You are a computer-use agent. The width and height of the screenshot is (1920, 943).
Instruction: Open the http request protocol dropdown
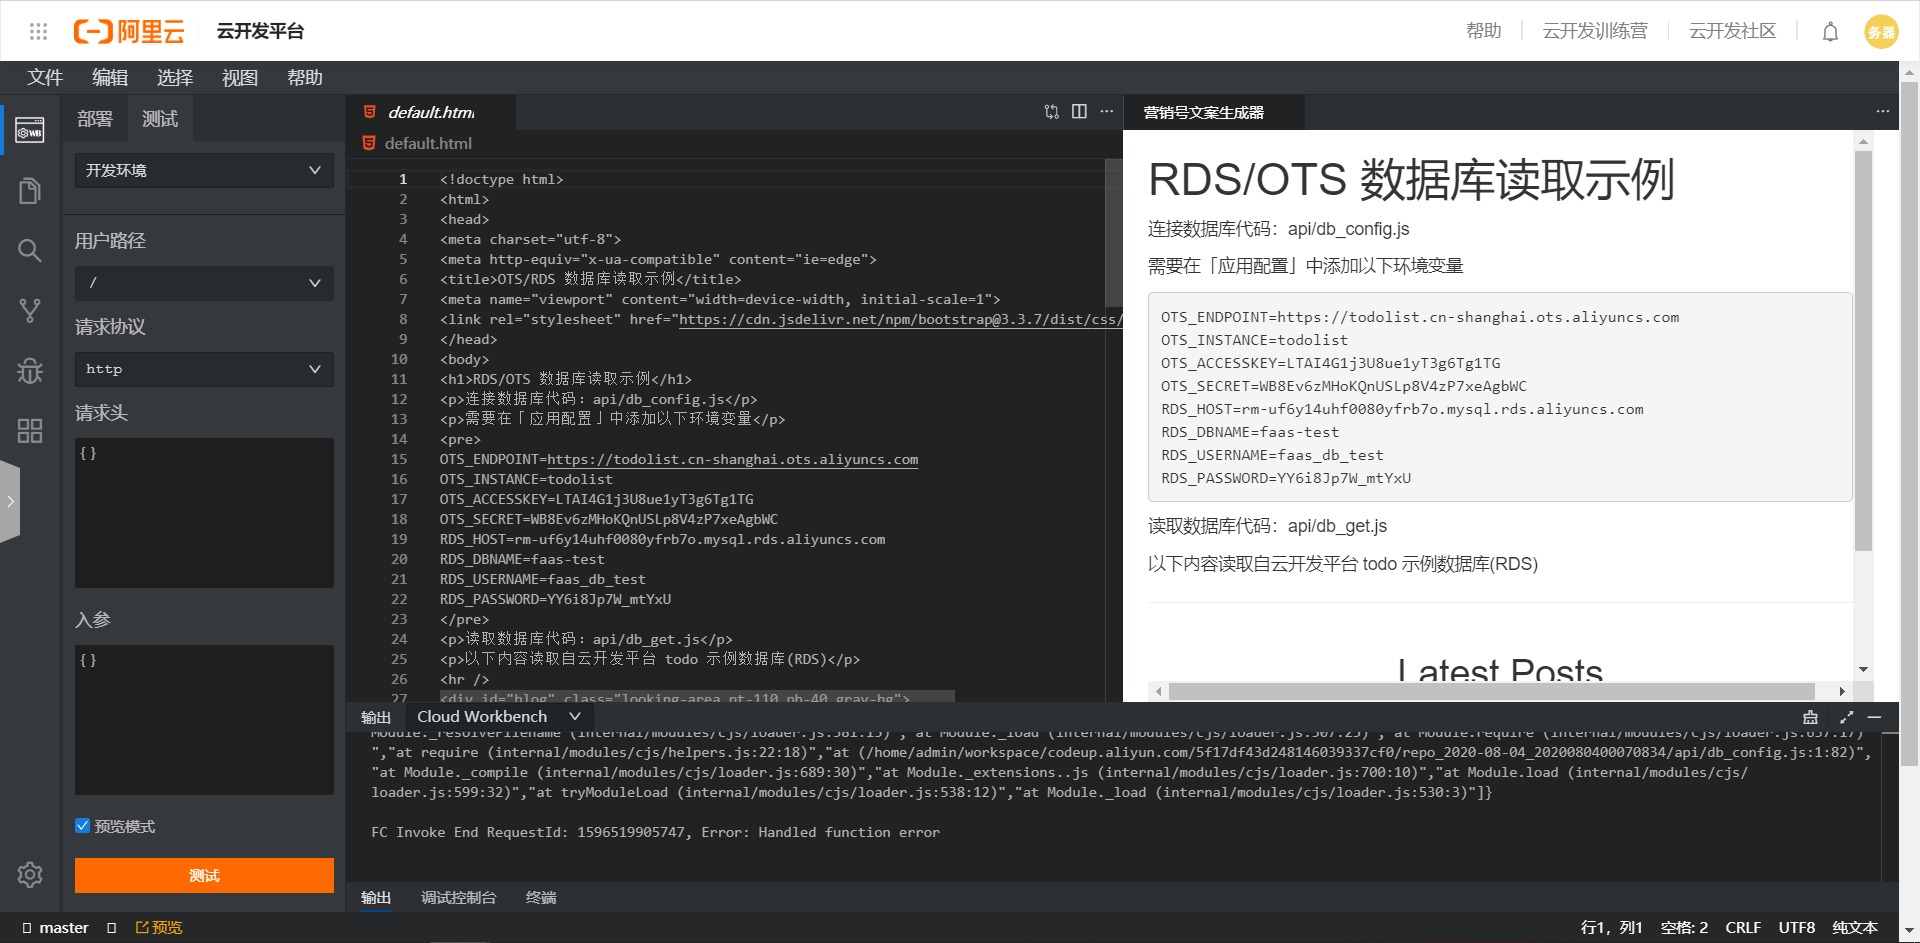204,369
